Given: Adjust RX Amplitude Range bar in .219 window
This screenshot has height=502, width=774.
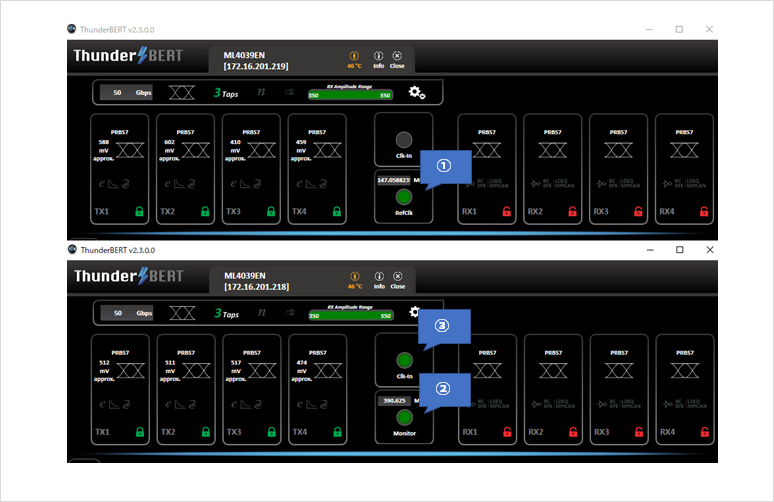Looking at the screenshot, I should coord(350,95).
